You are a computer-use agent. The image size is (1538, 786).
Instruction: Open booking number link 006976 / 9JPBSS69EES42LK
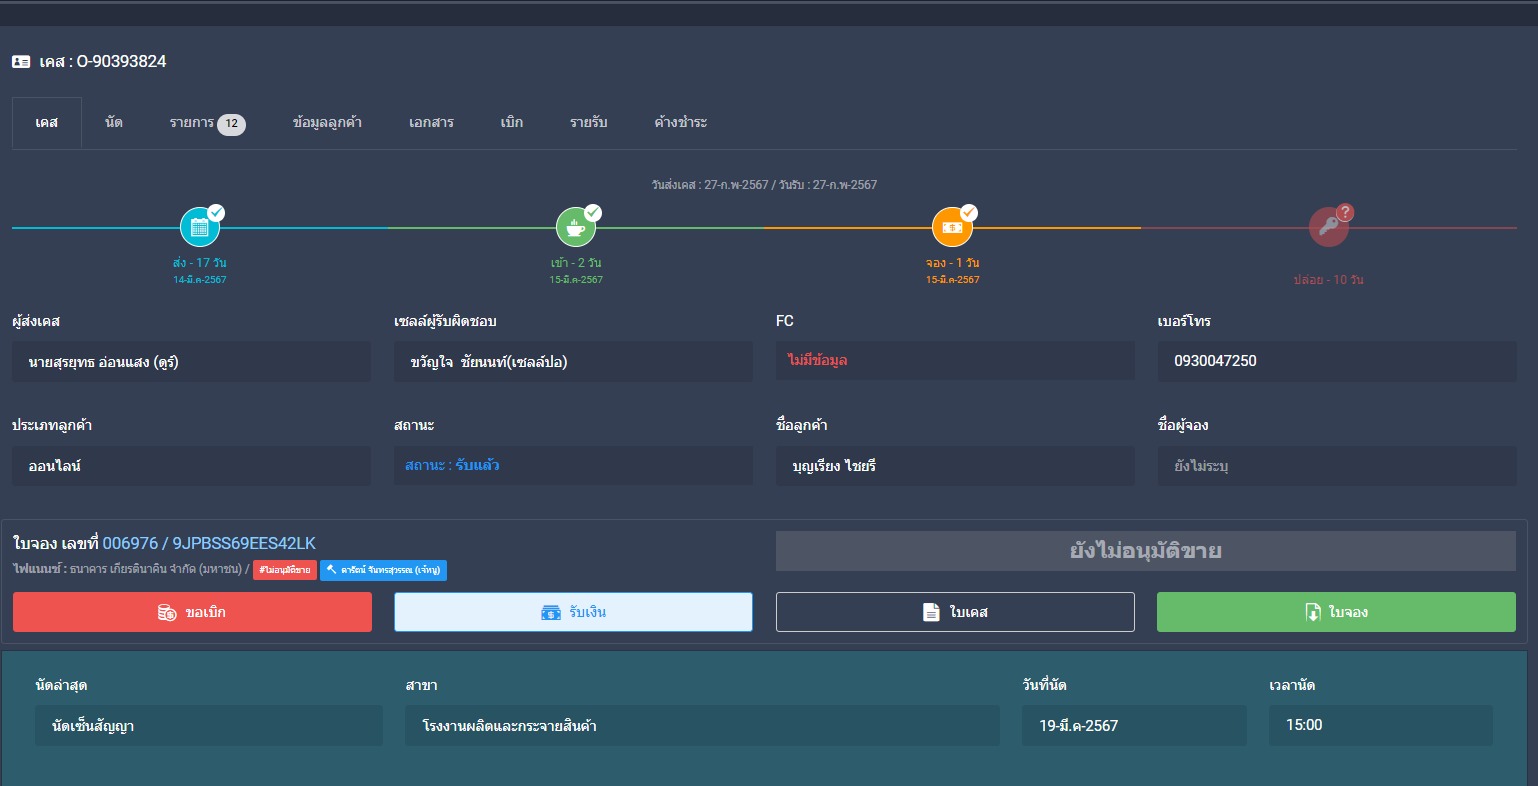pos(209,543)
